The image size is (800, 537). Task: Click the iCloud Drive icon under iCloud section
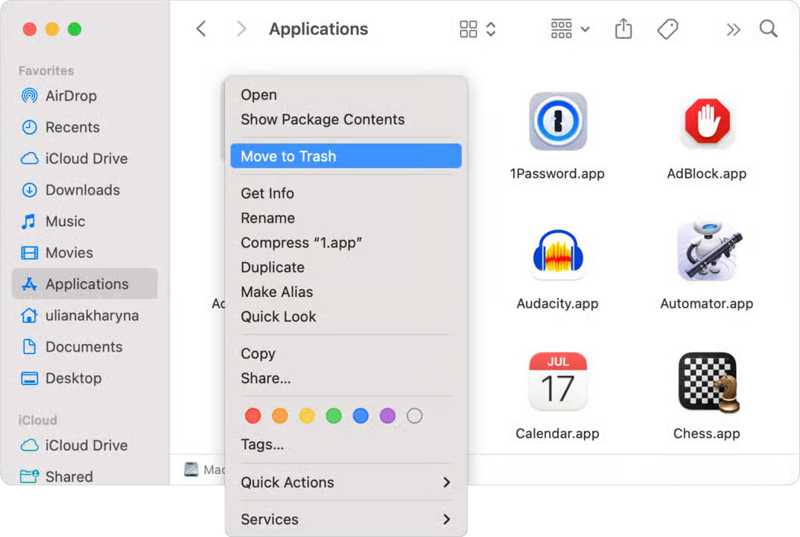pos(30,445)
